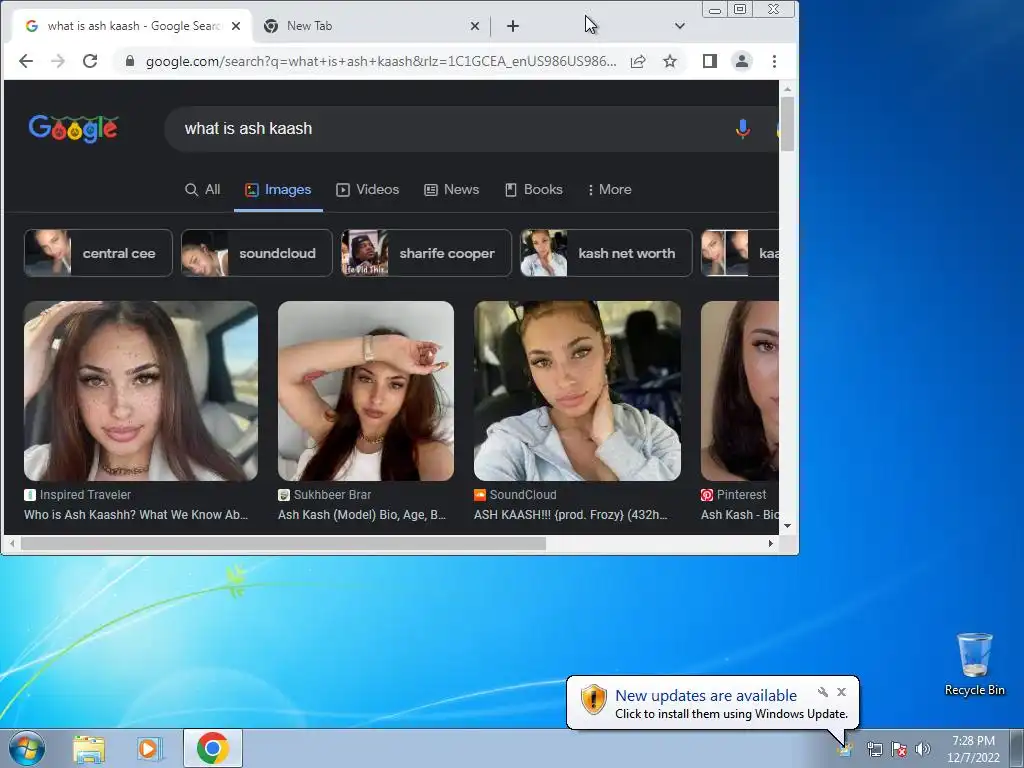Share this page with the share icon
This screenshot has width=1024, height=768.
pyautogui.click(x=638, y=61)
